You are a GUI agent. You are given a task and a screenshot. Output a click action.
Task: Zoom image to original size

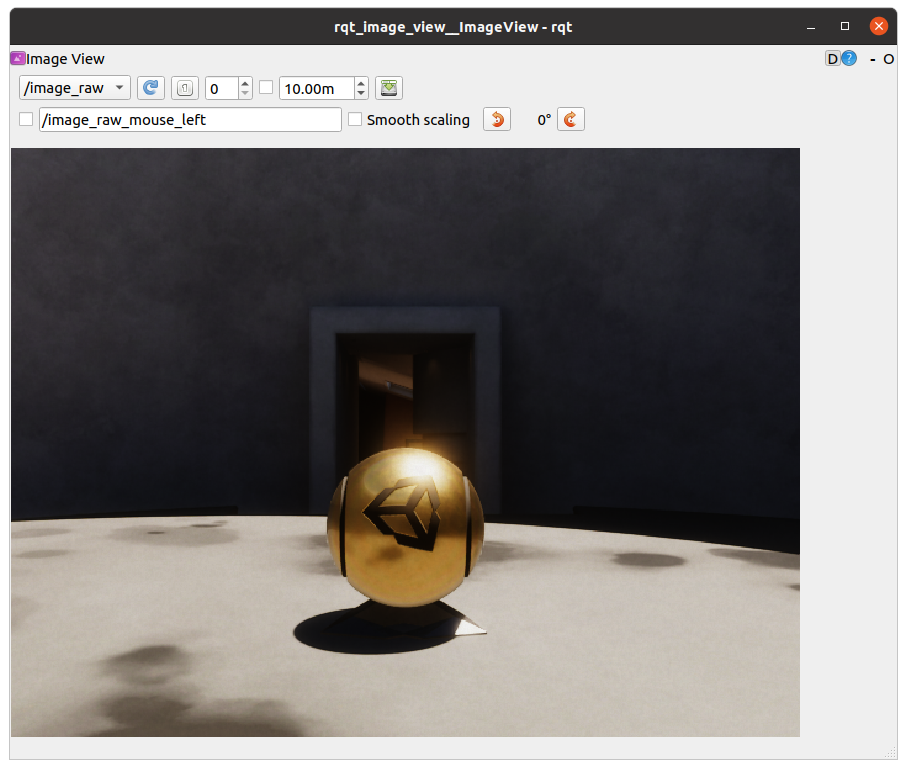[x=185, y=88]
